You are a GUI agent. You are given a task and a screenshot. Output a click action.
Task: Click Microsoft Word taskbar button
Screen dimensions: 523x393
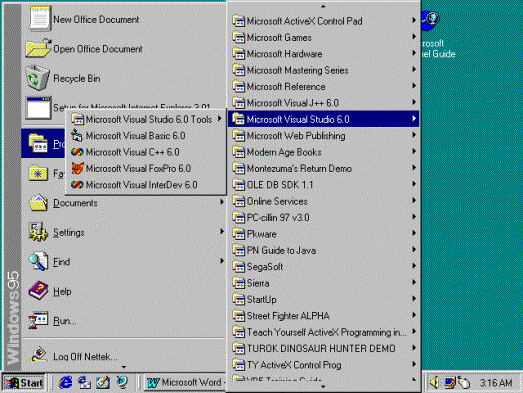click(185, 382)
